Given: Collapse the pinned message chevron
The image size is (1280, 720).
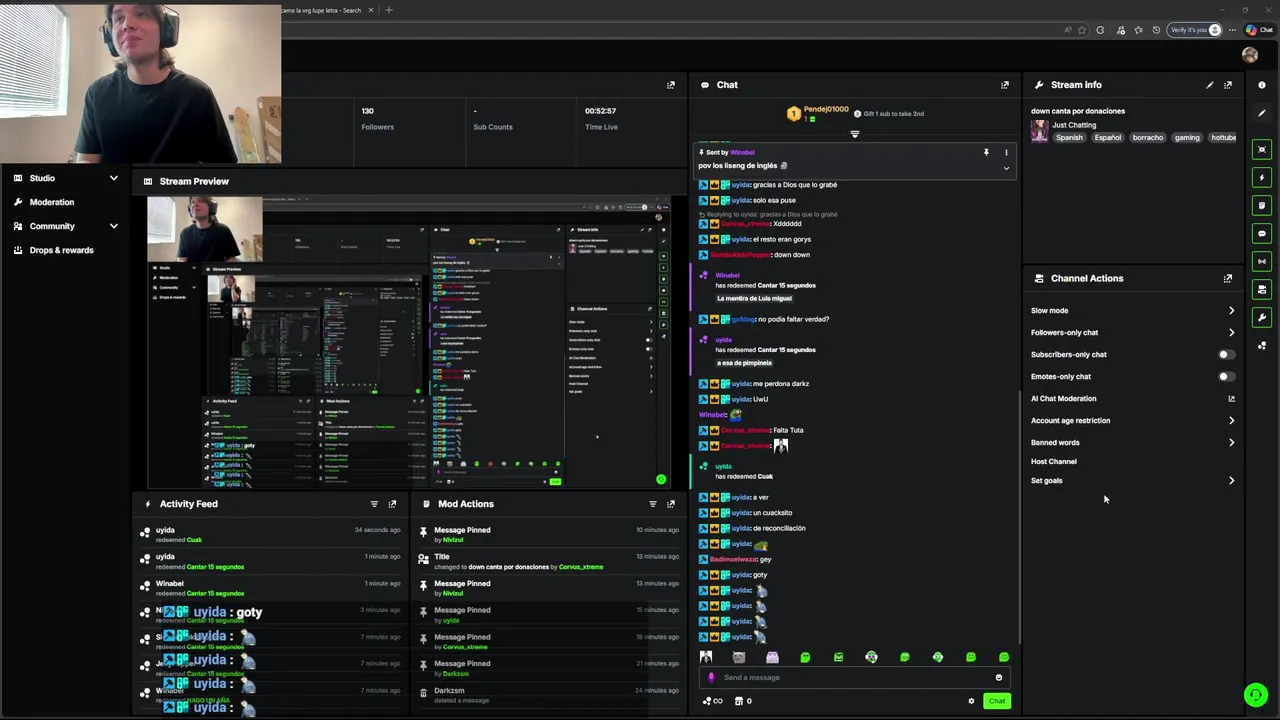Looking at the screenshot, I should 1006,168.
